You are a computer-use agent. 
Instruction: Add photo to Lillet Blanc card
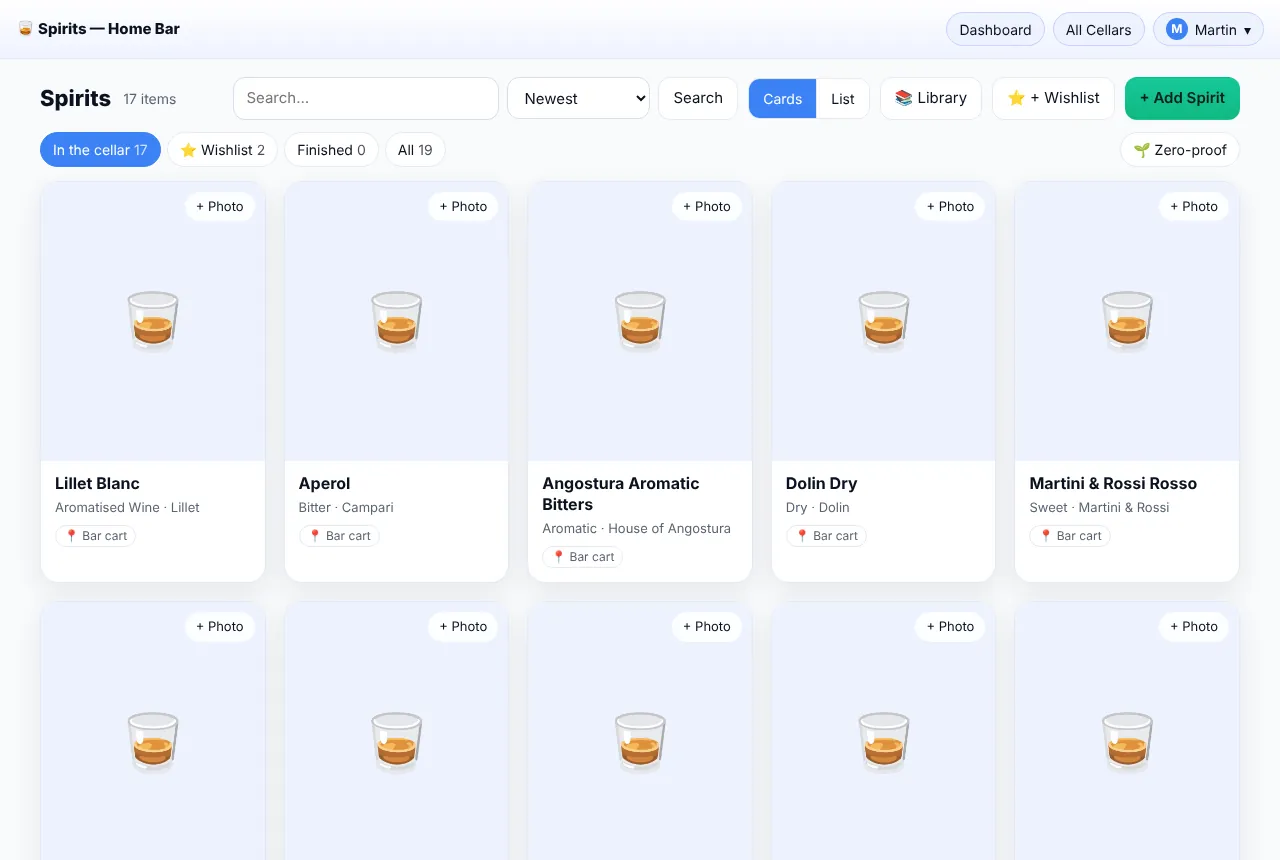click(x=220, y=206)
